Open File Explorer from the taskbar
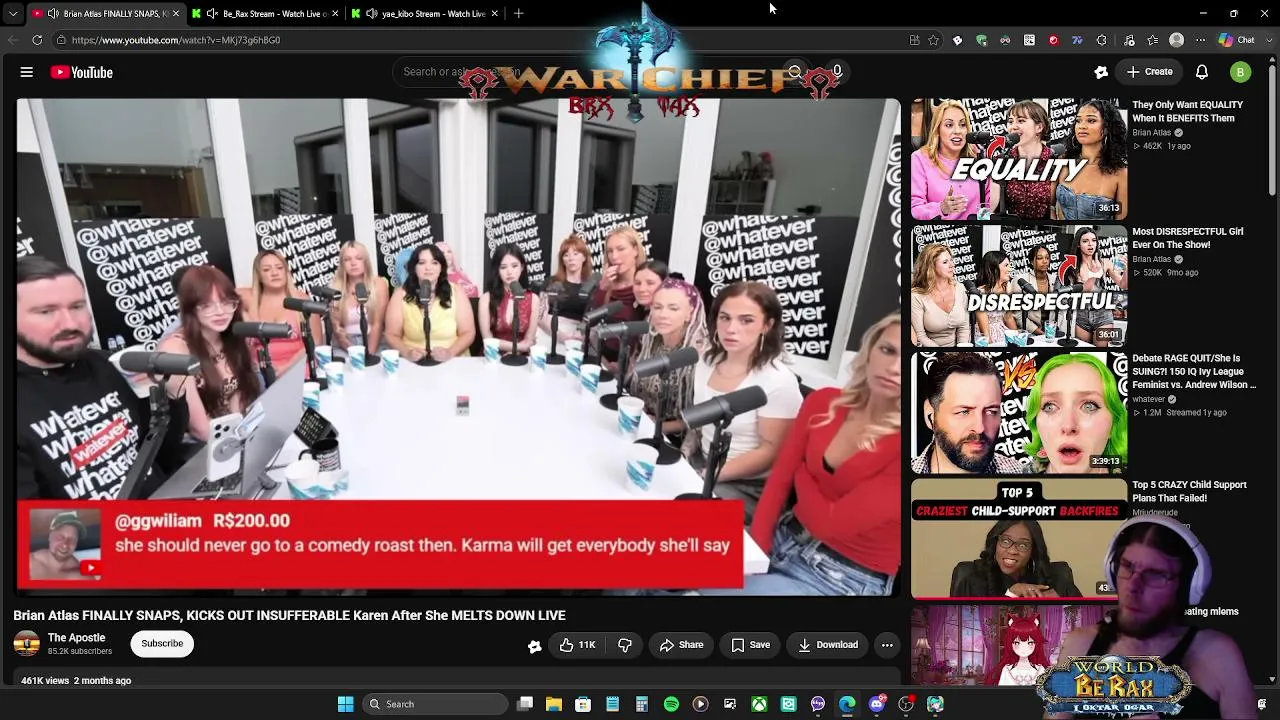Image resolution: width=1280 pixels, height=720 pixels. click(554, 704)
